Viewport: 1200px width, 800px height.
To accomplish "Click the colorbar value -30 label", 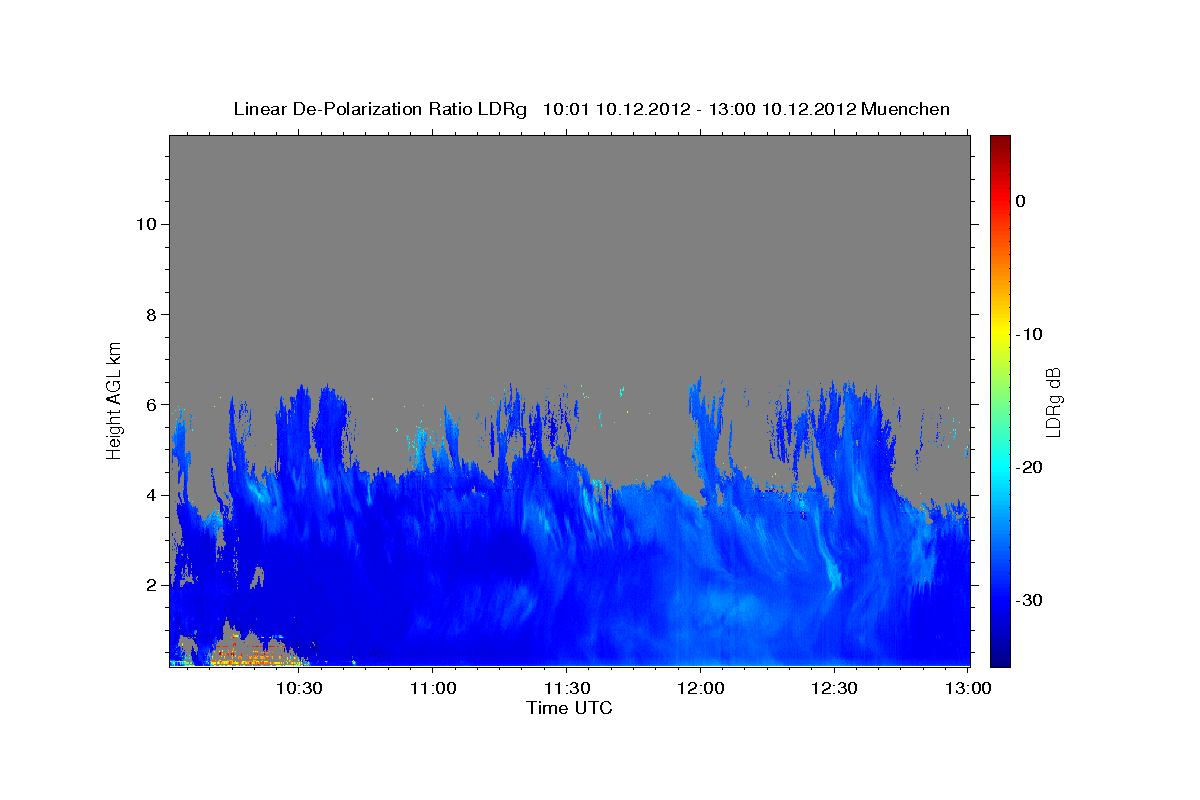I will [1029, 600].
